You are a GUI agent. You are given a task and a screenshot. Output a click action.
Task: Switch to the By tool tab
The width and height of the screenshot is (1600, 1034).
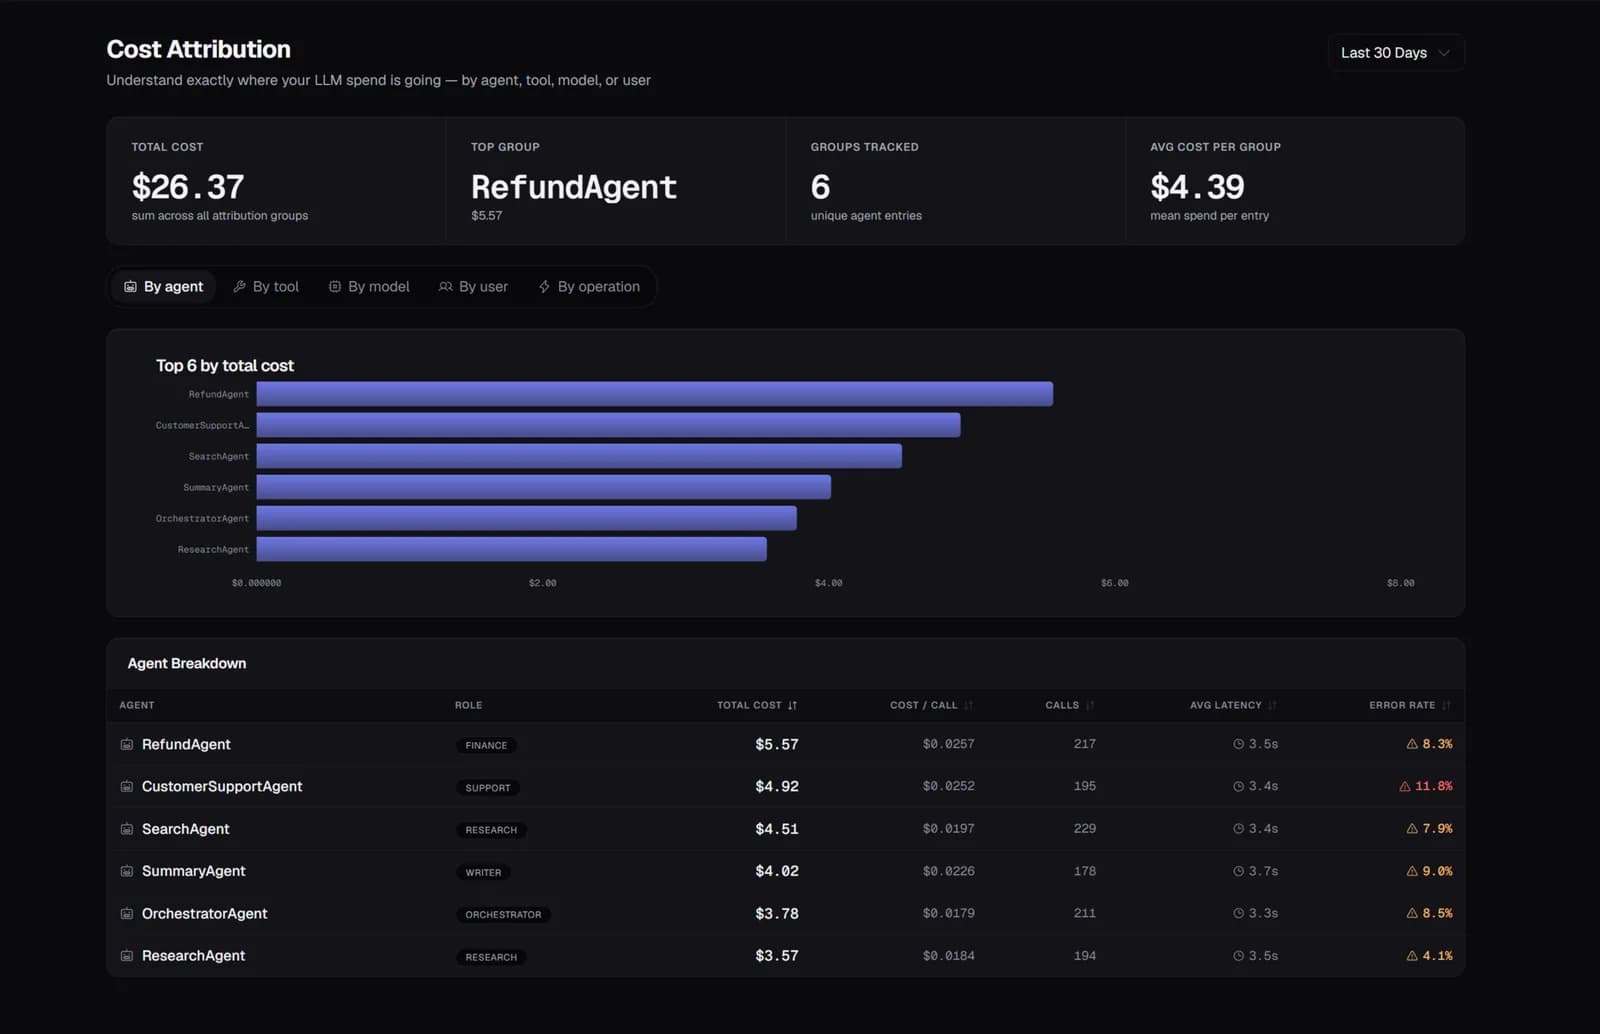pyautogui.click(x=266, y=287)
